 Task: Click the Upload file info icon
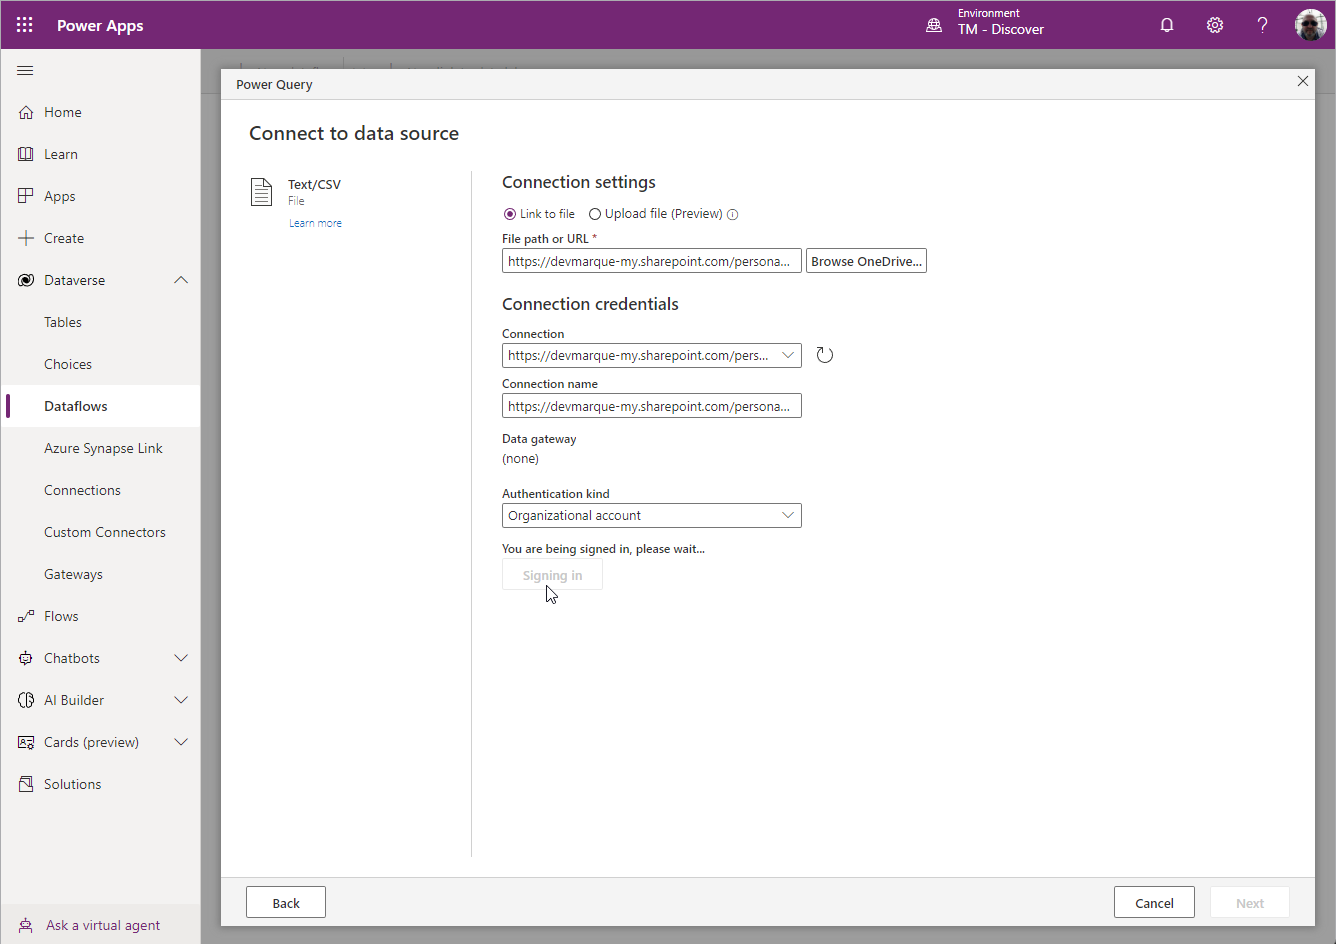click(x=732, y=214)
